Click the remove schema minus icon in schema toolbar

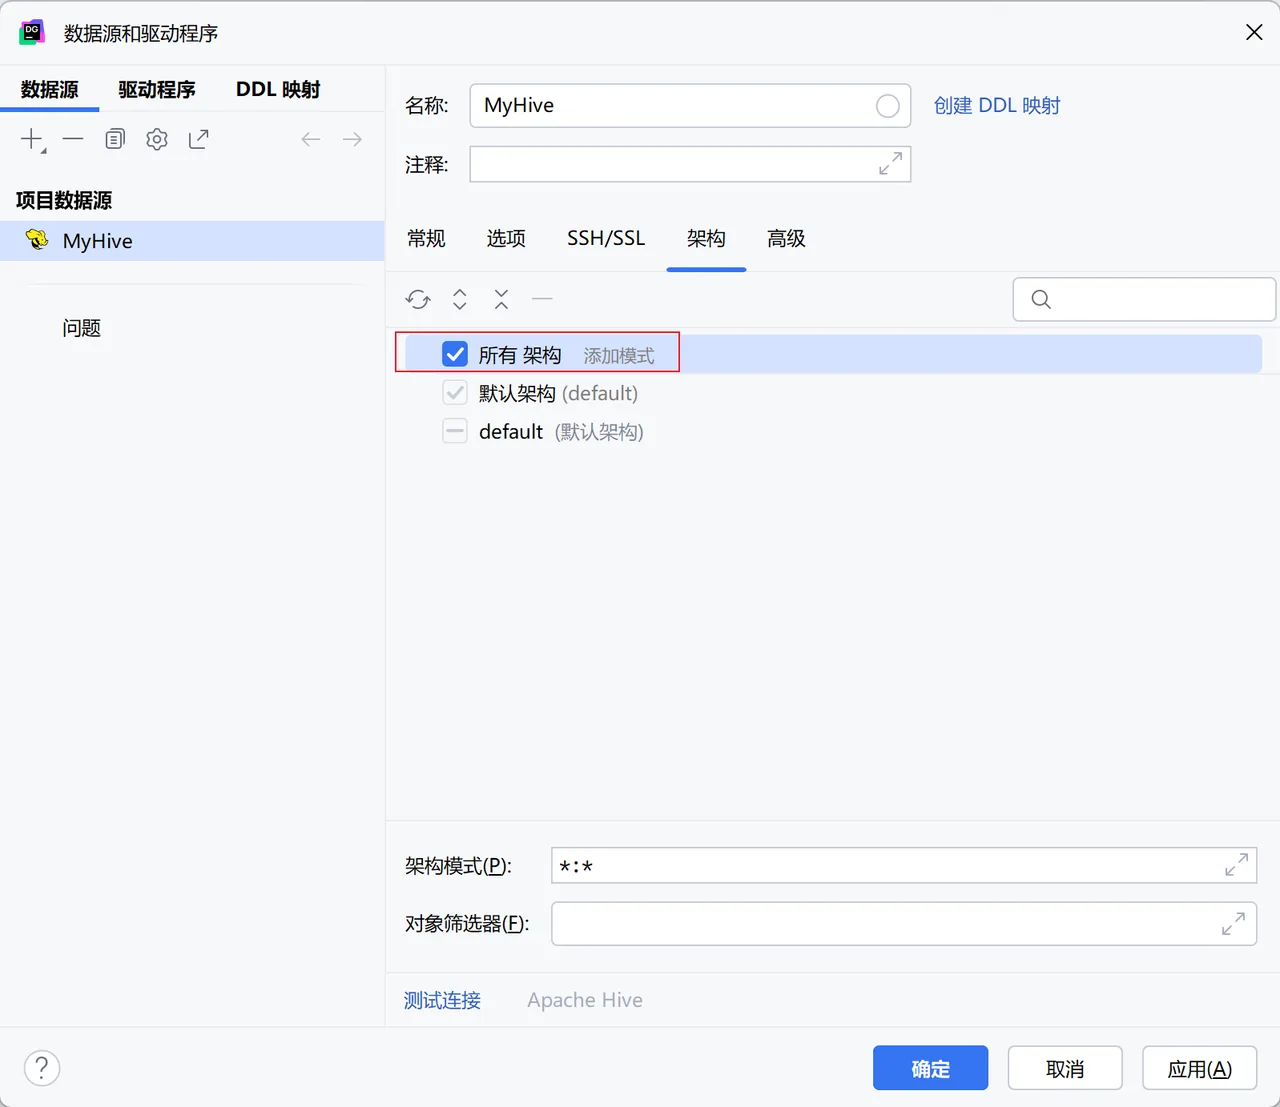pos(542,299)
